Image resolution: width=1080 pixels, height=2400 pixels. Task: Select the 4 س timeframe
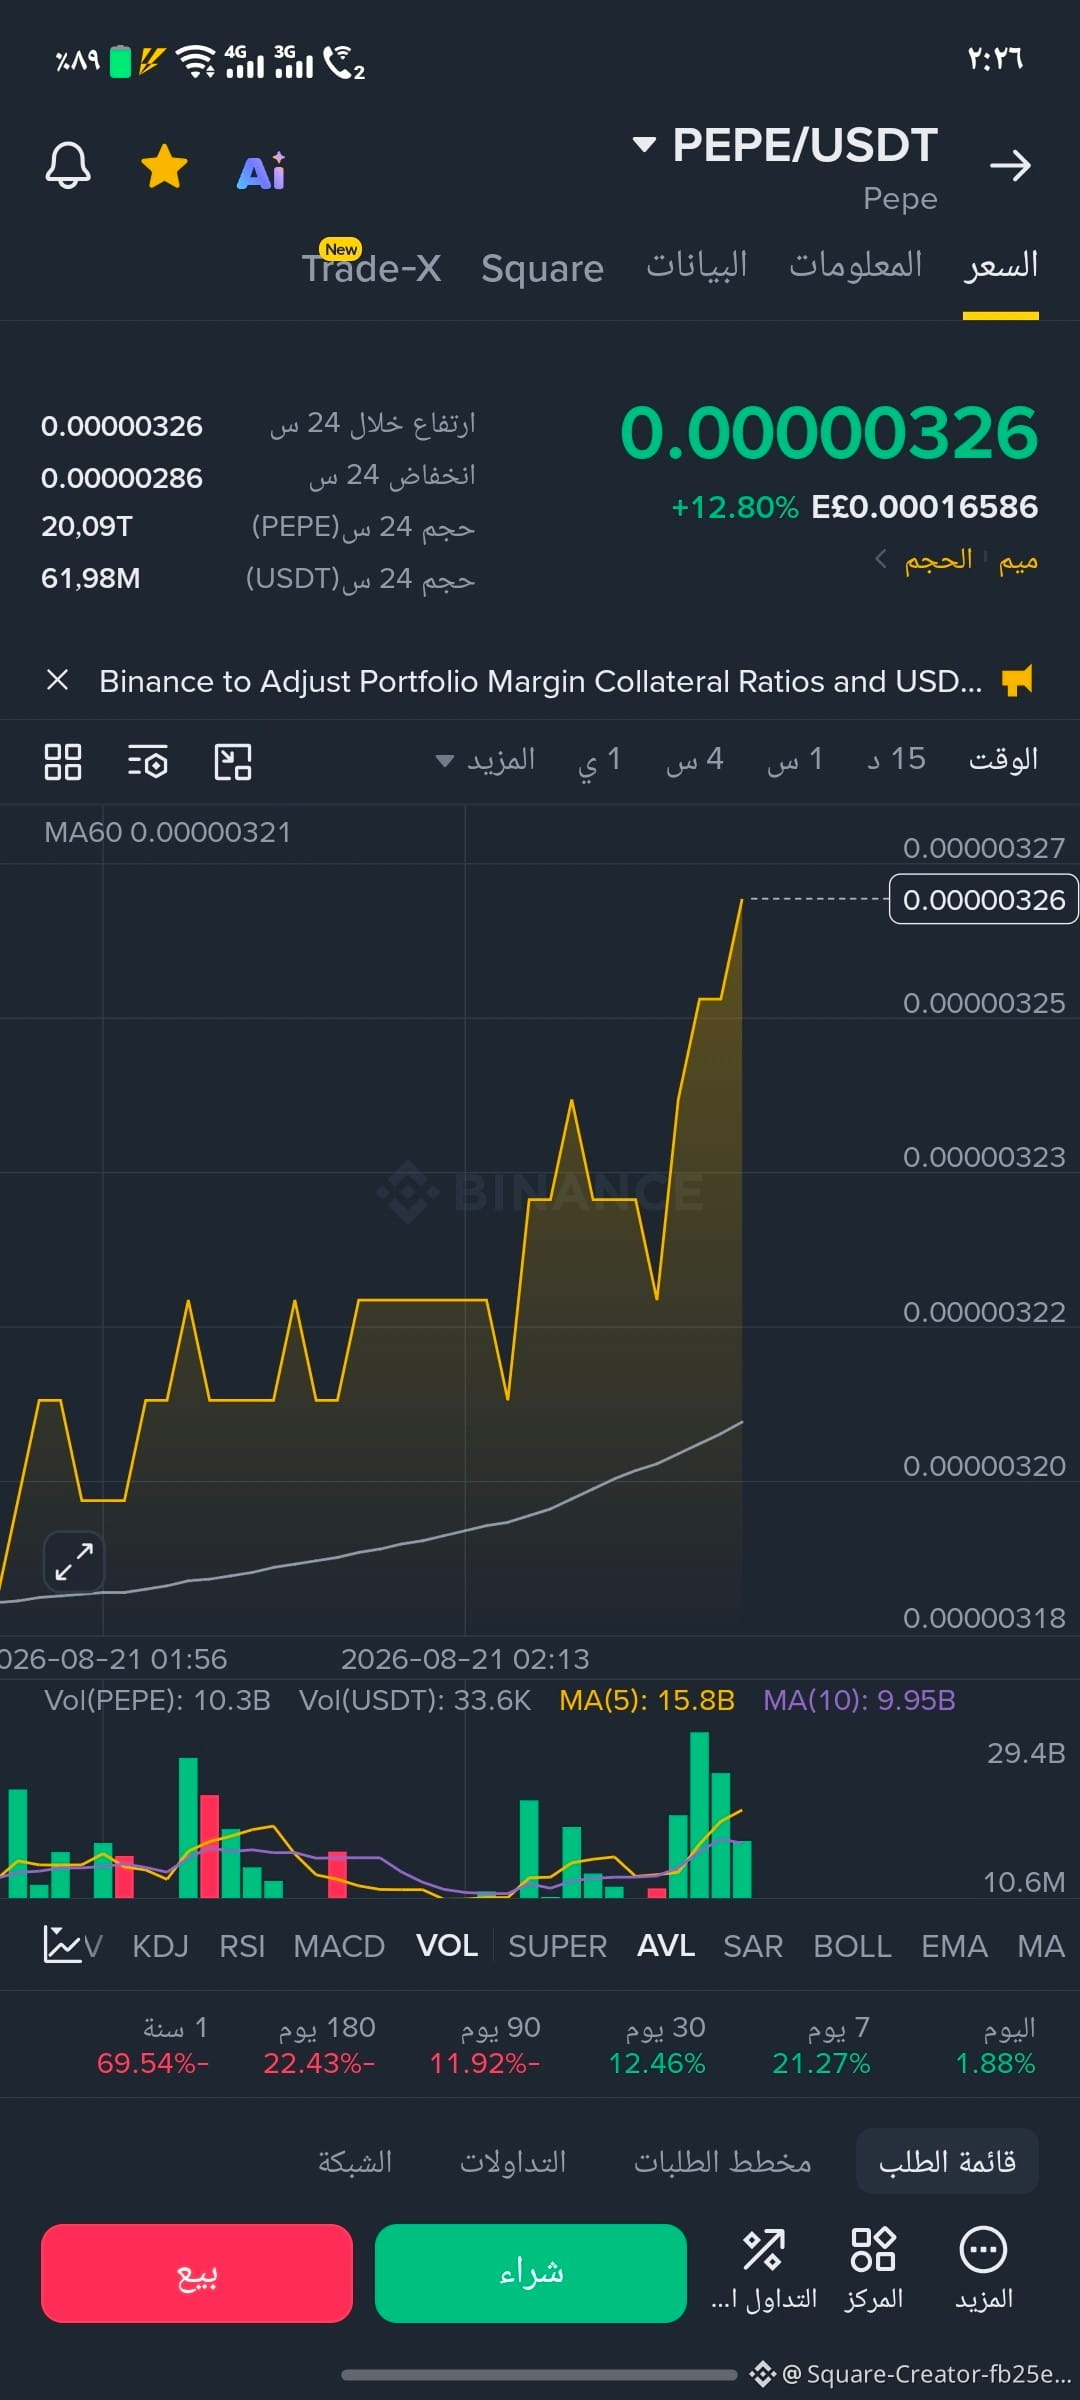(x=695, y=760)
